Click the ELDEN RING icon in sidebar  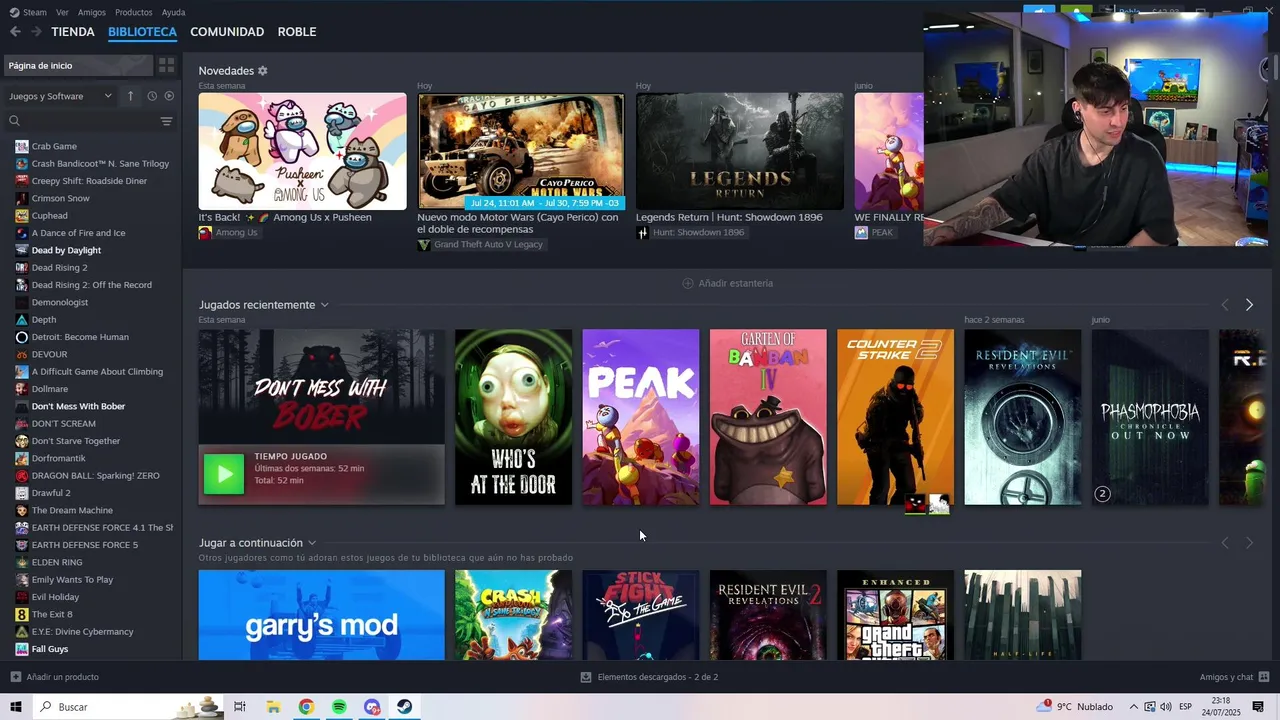[22, 562]
